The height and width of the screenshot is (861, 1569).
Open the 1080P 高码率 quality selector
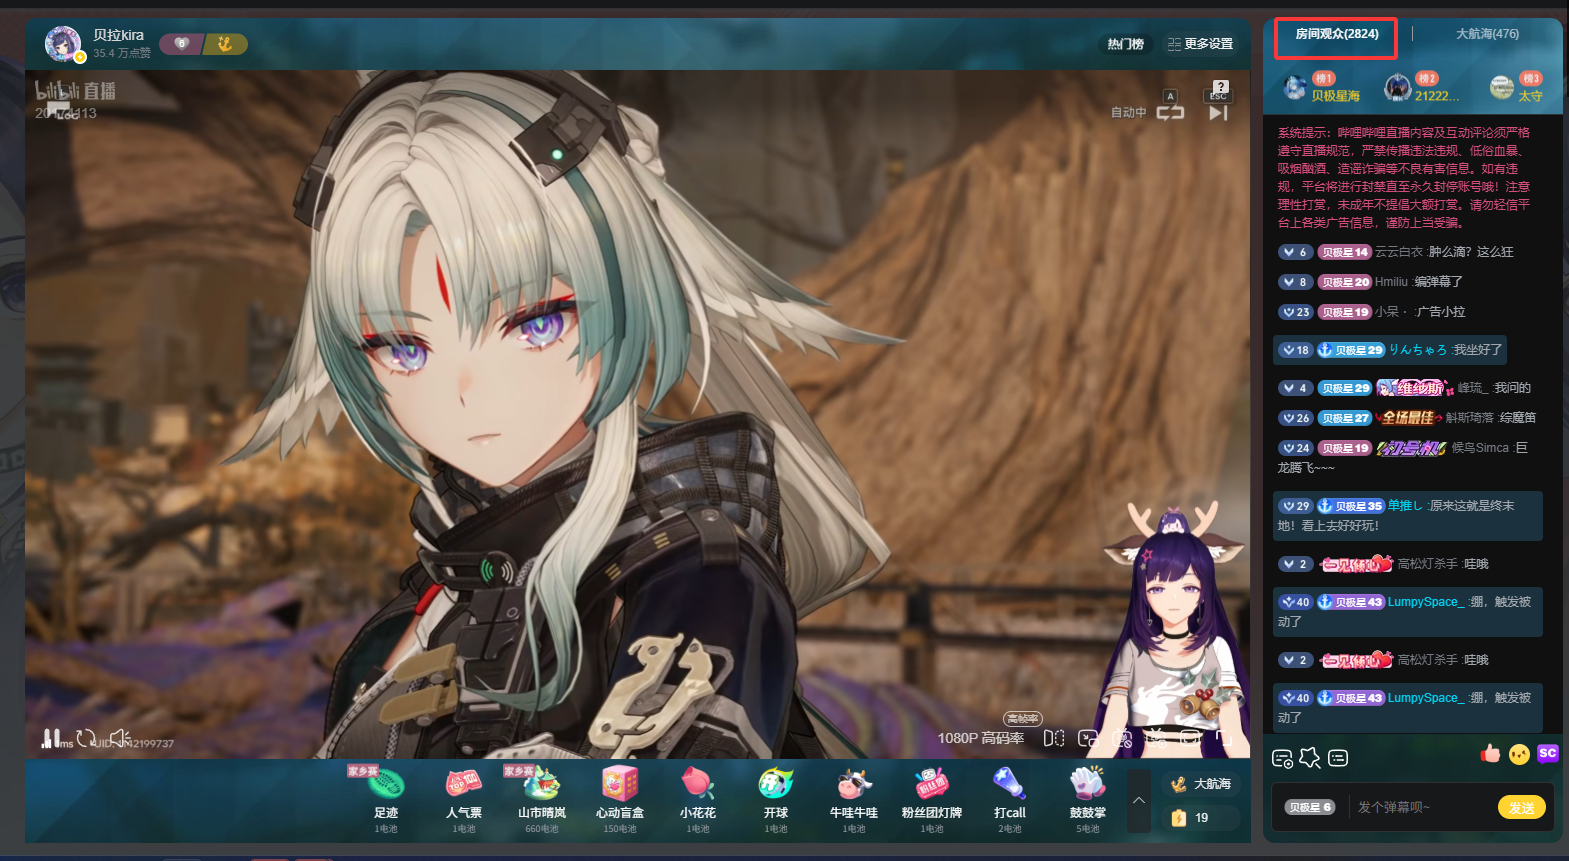[x=981, y=738]
